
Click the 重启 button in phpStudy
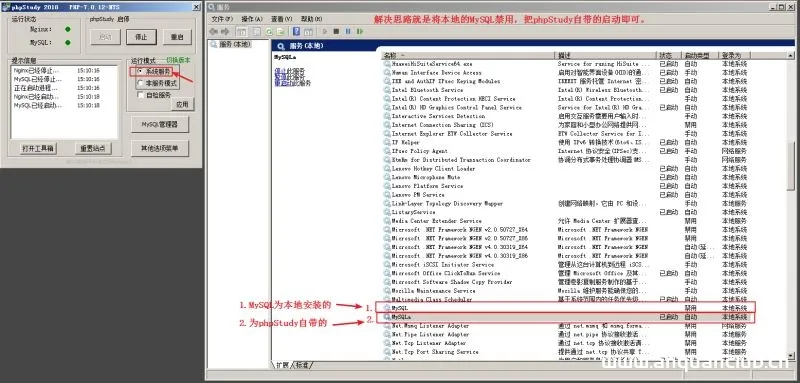tap(177, 37)
